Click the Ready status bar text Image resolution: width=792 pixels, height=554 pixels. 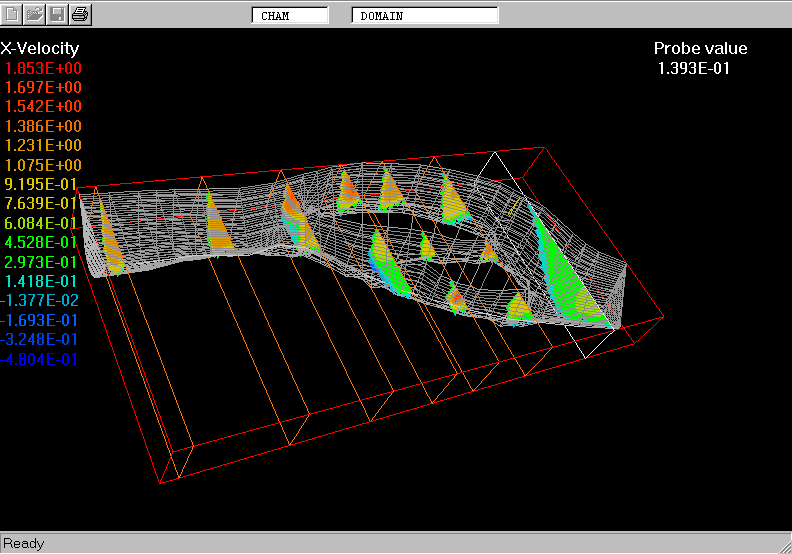24,543
